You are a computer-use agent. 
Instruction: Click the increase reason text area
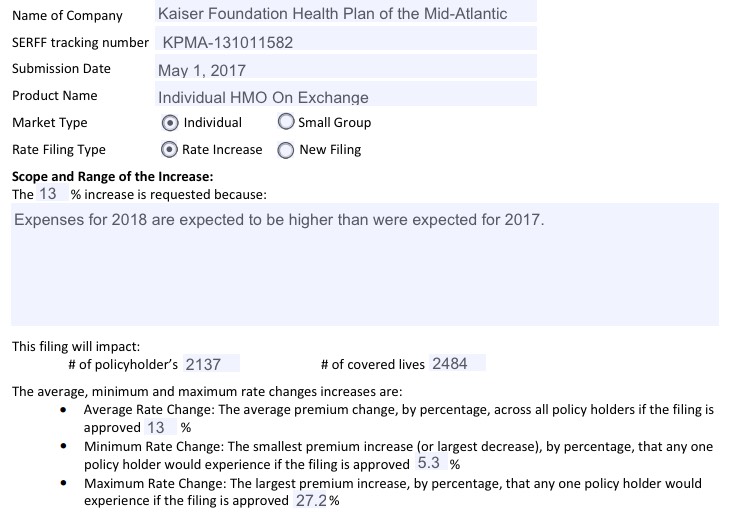point(364,264)
